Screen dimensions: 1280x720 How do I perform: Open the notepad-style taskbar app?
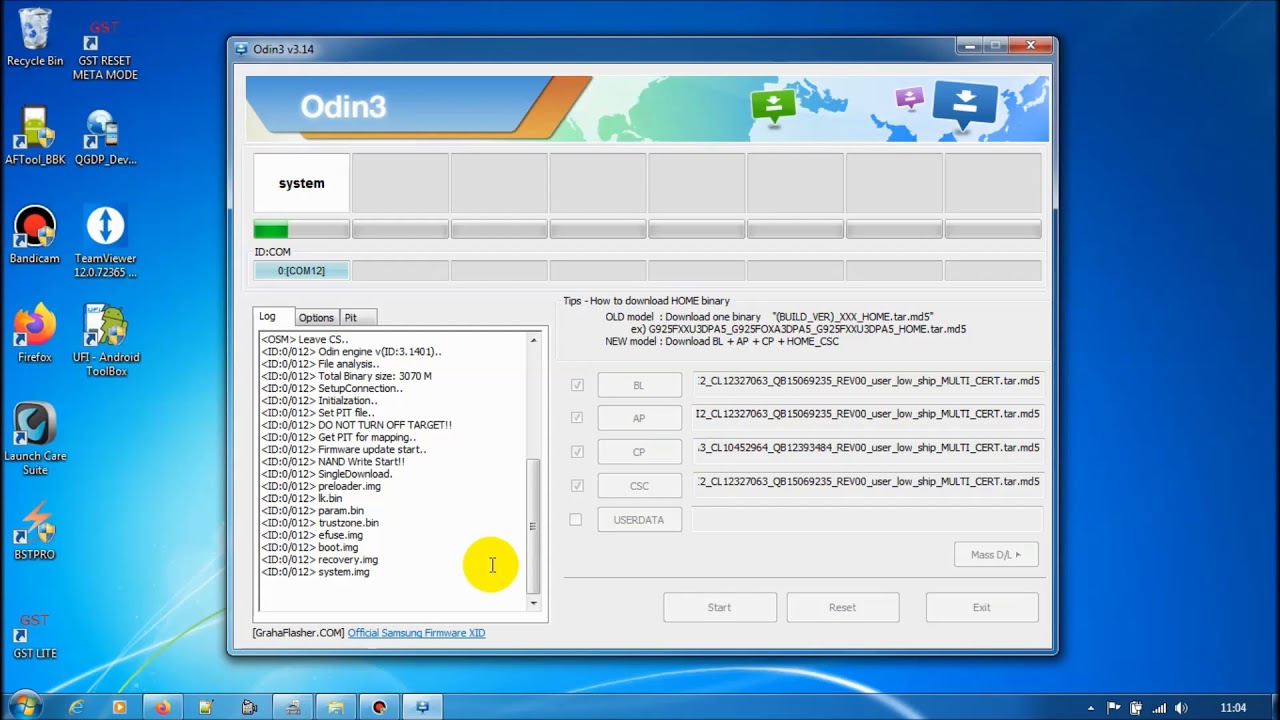[x=206, y=707]
